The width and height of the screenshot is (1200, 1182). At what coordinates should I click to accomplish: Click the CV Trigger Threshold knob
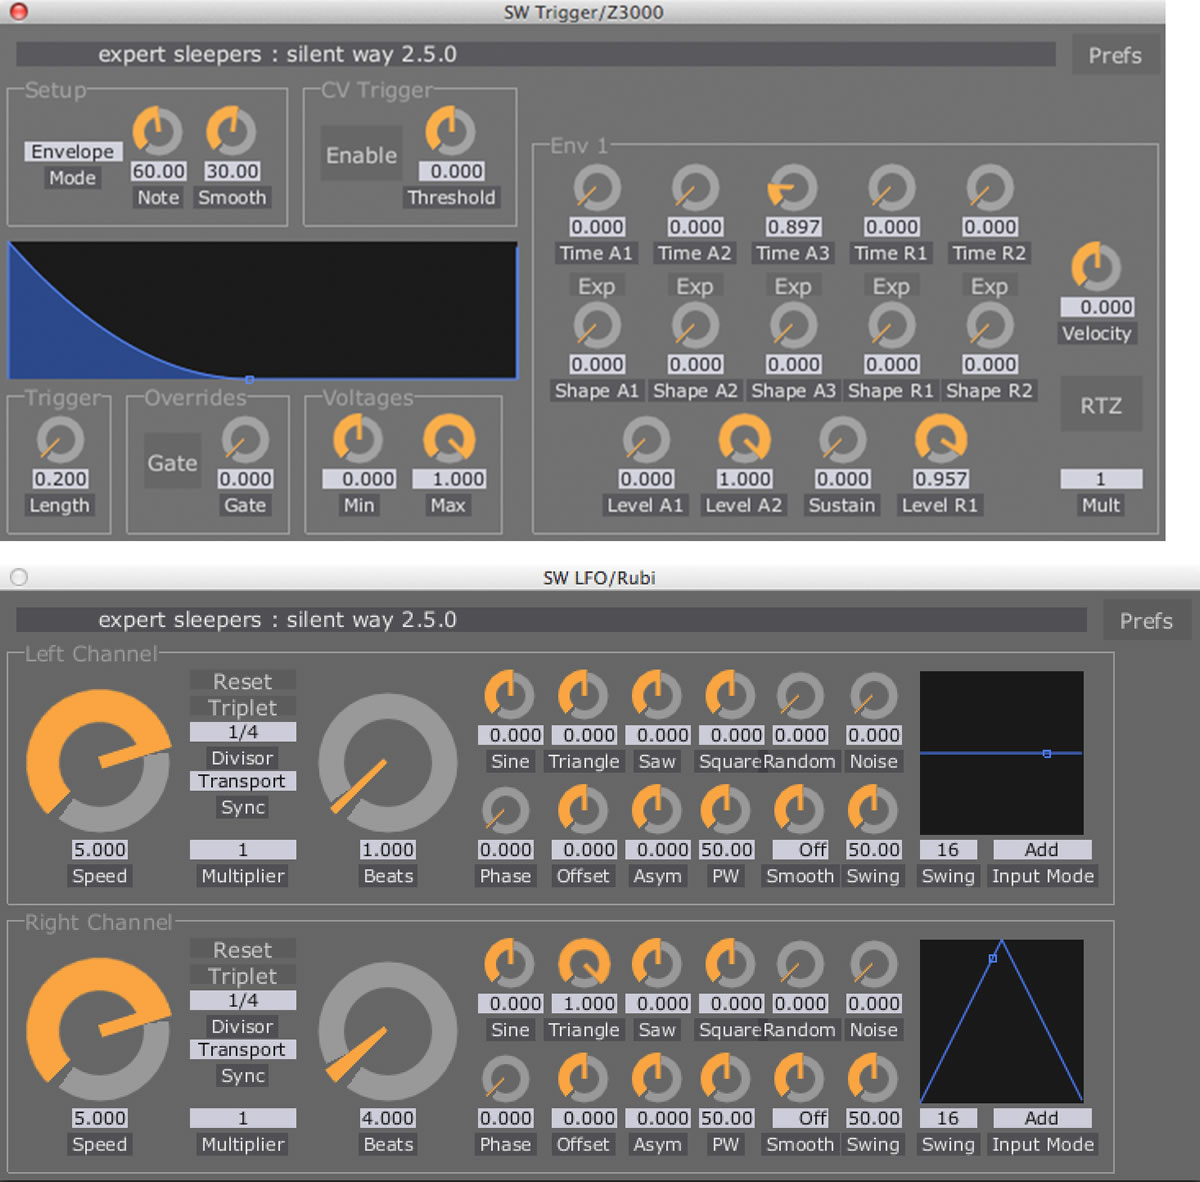click(x=451, y=131)
